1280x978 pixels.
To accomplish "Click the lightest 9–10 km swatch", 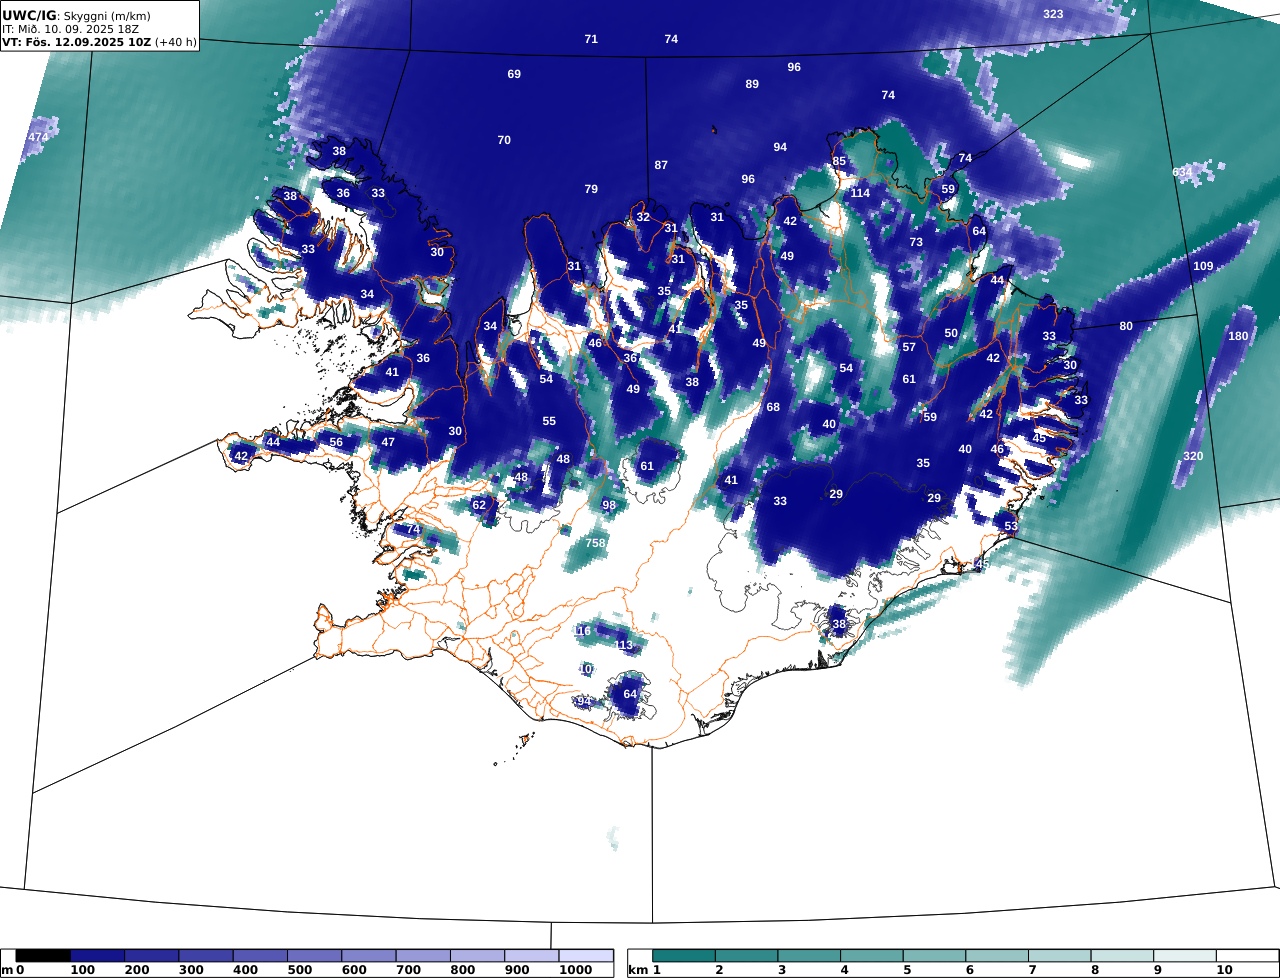I will tap(1184, 956).
